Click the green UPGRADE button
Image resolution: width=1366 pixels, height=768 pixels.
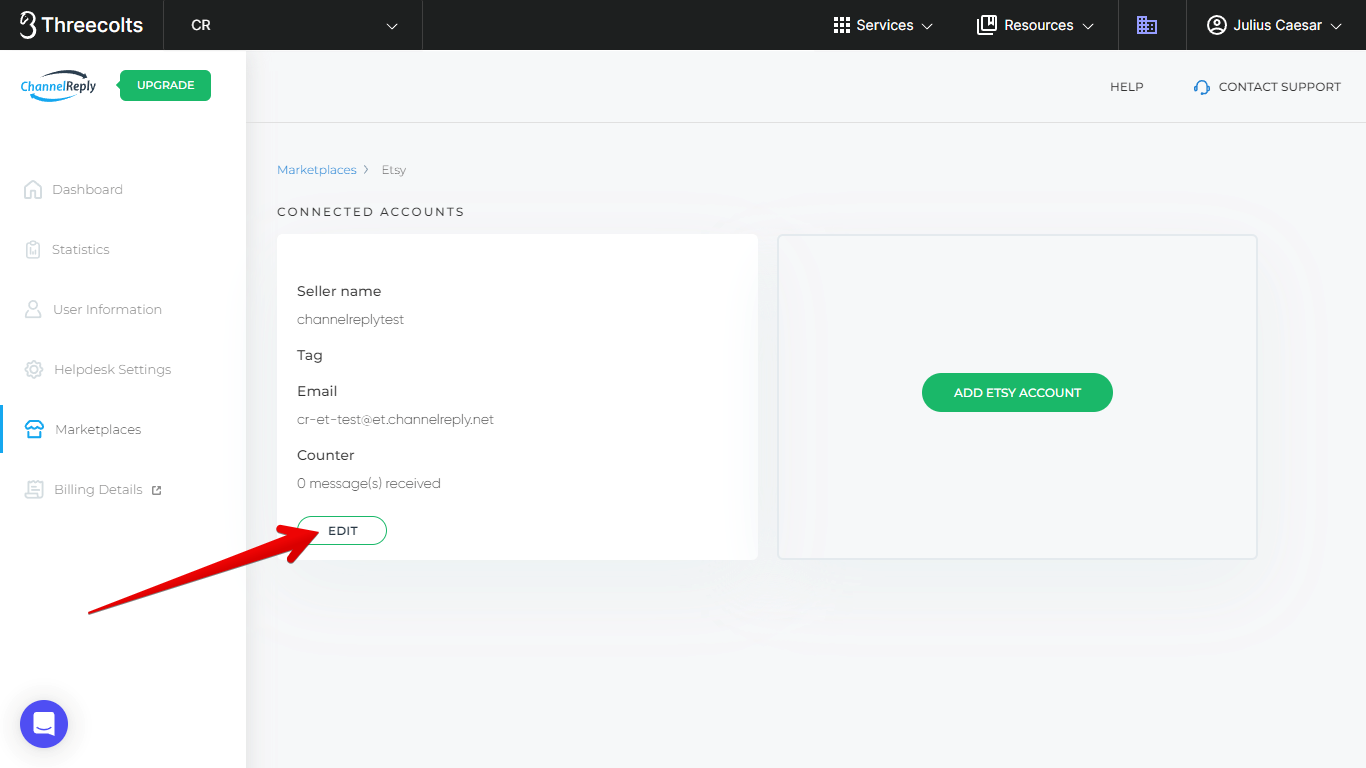(x=165, y=85)
